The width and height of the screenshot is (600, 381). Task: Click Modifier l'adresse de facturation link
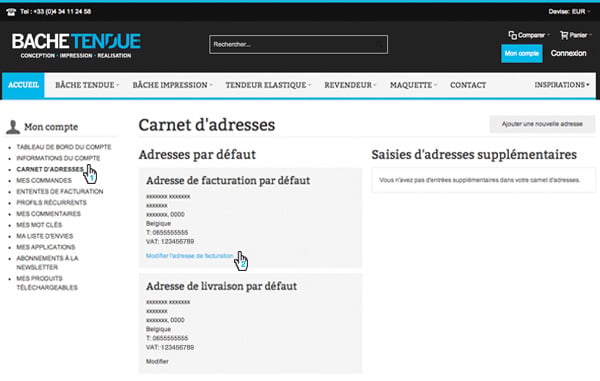190,256
